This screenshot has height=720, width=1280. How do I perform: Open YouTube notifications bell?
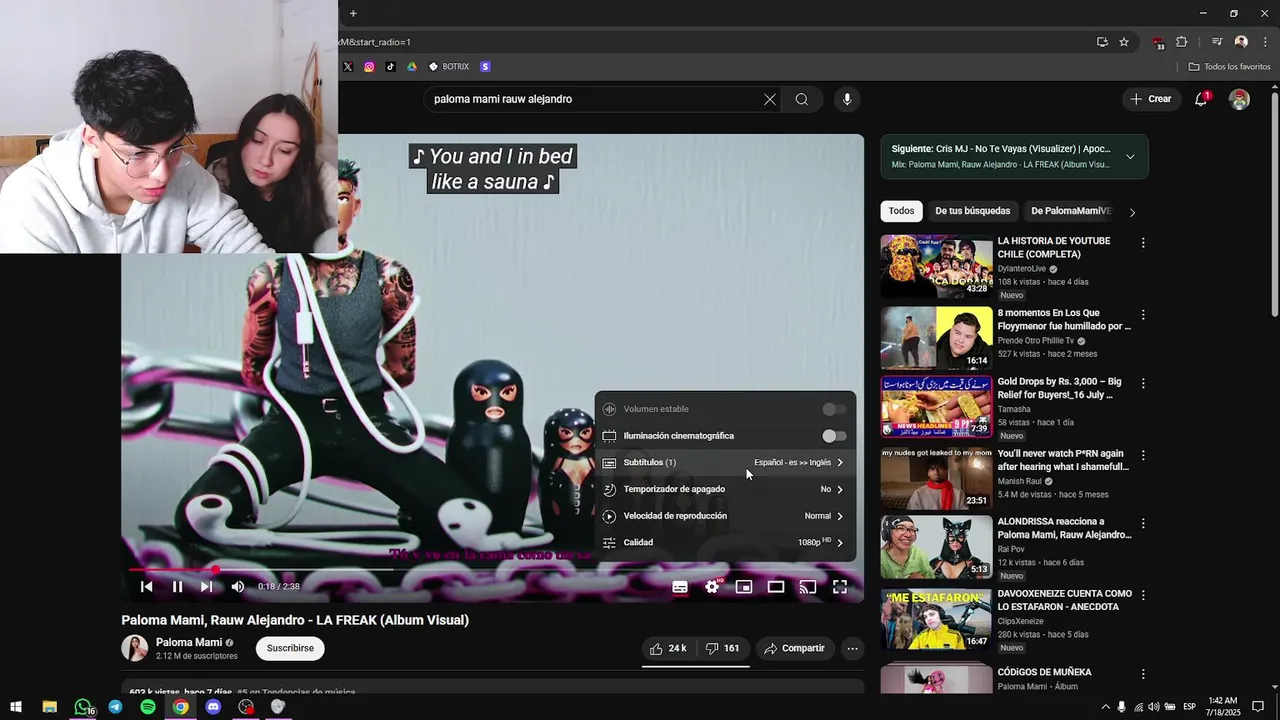[x=1201, y=99]
